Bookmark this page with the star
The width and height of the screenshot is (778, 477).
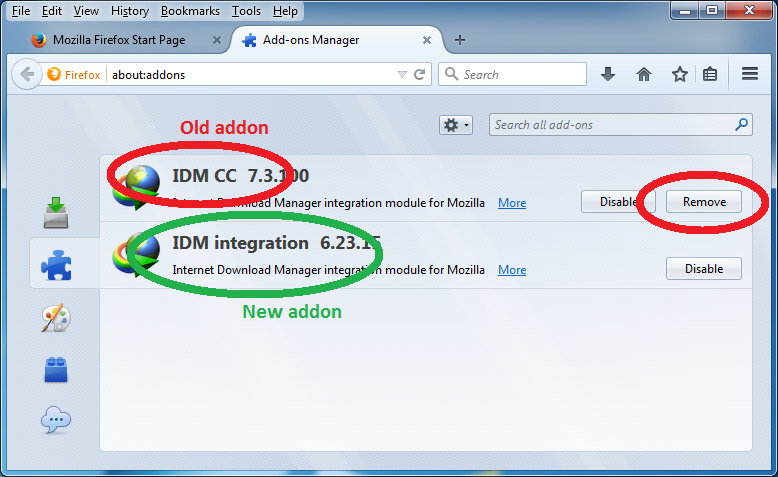tap(680, 74)
